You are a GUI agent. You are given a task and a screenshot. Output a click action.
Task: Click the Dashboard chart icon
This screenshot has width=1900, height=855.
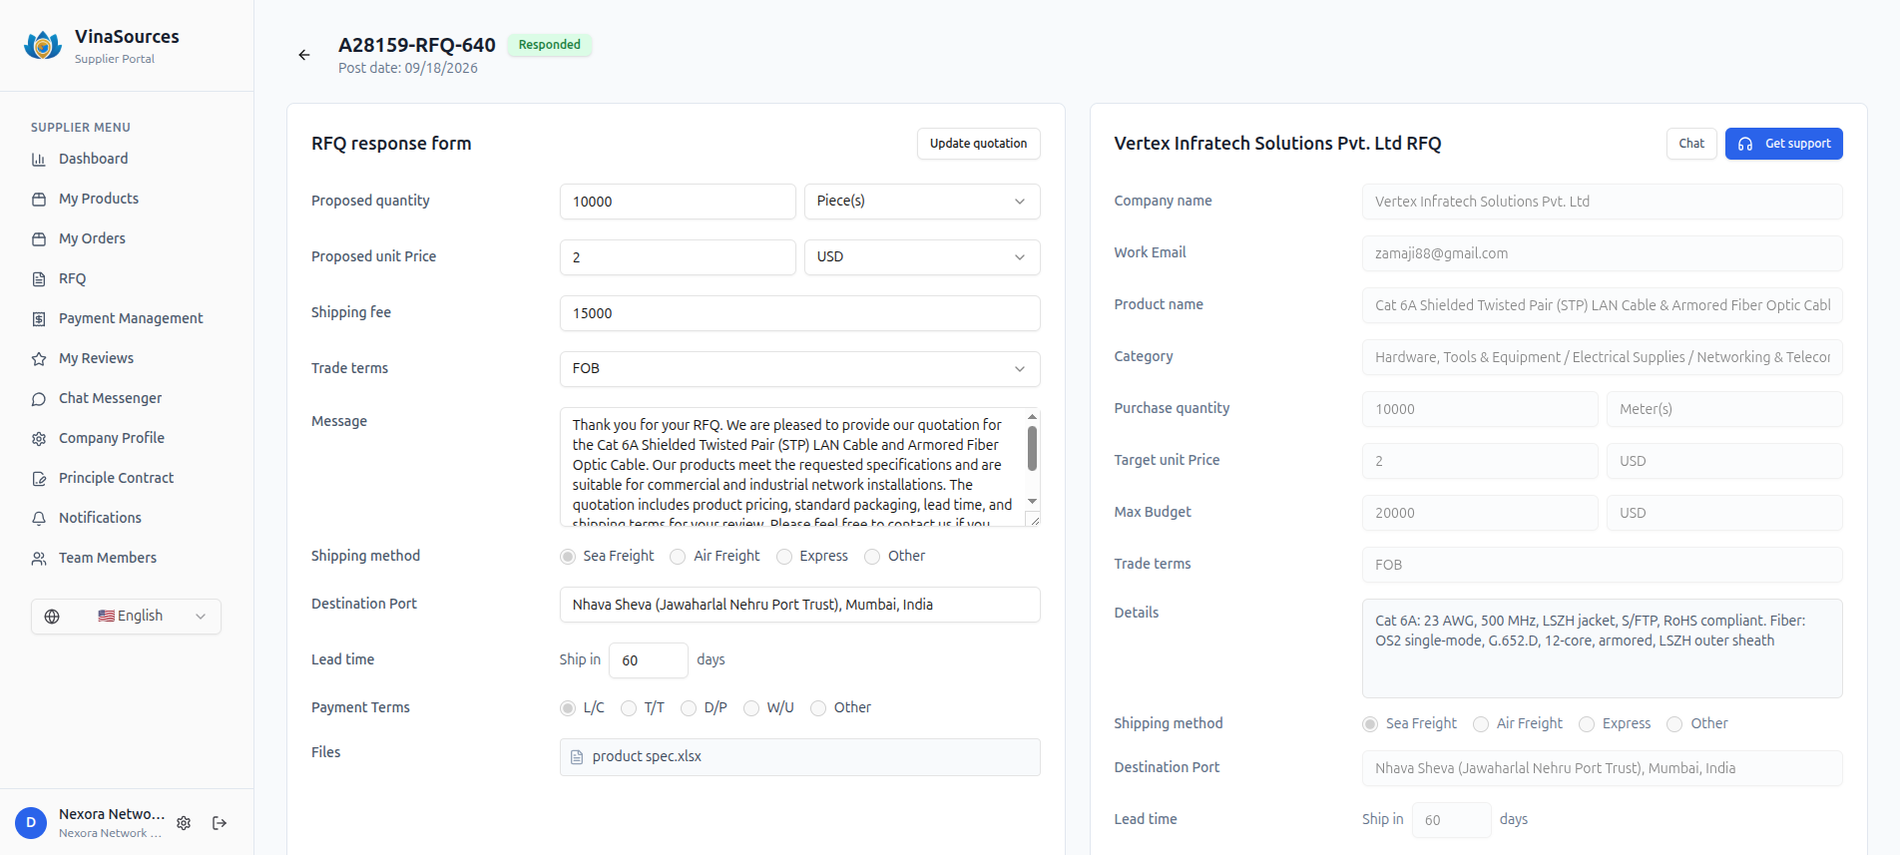point(39,159)
